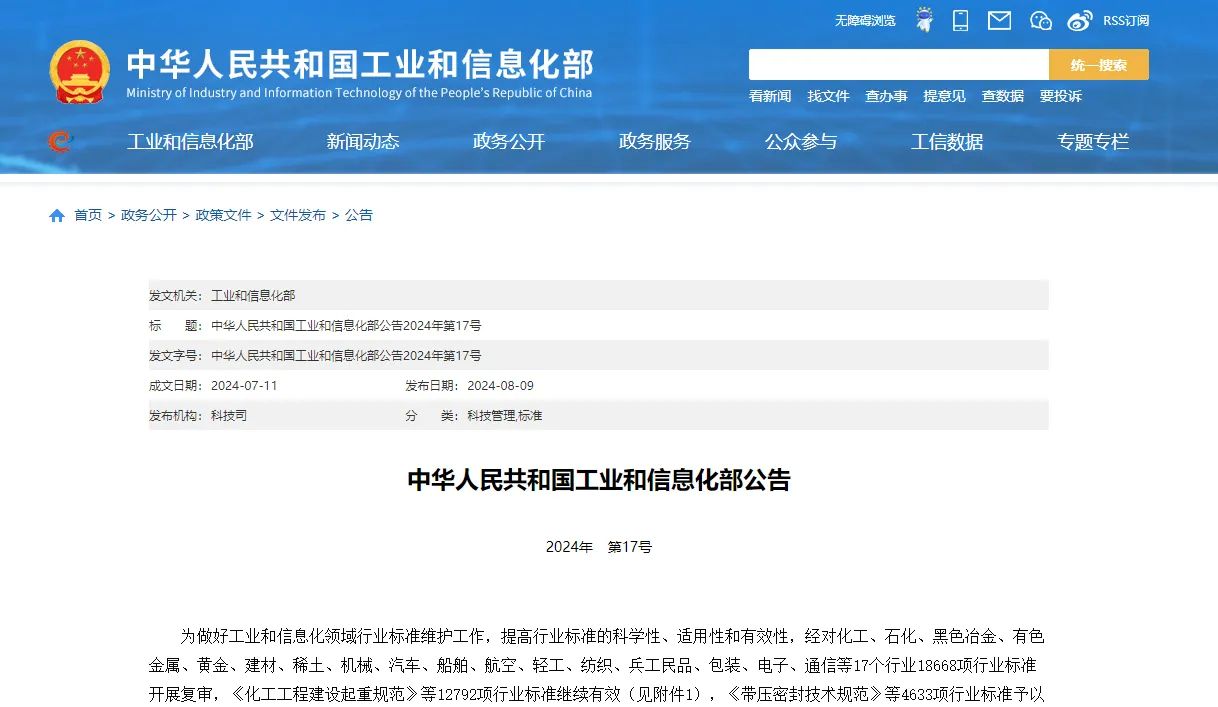Viewport: 1218px width, 707px height.
Task: Click 发文机关 value 工业和信息化部
Action: pyautogui.click(x=253, y=296)
